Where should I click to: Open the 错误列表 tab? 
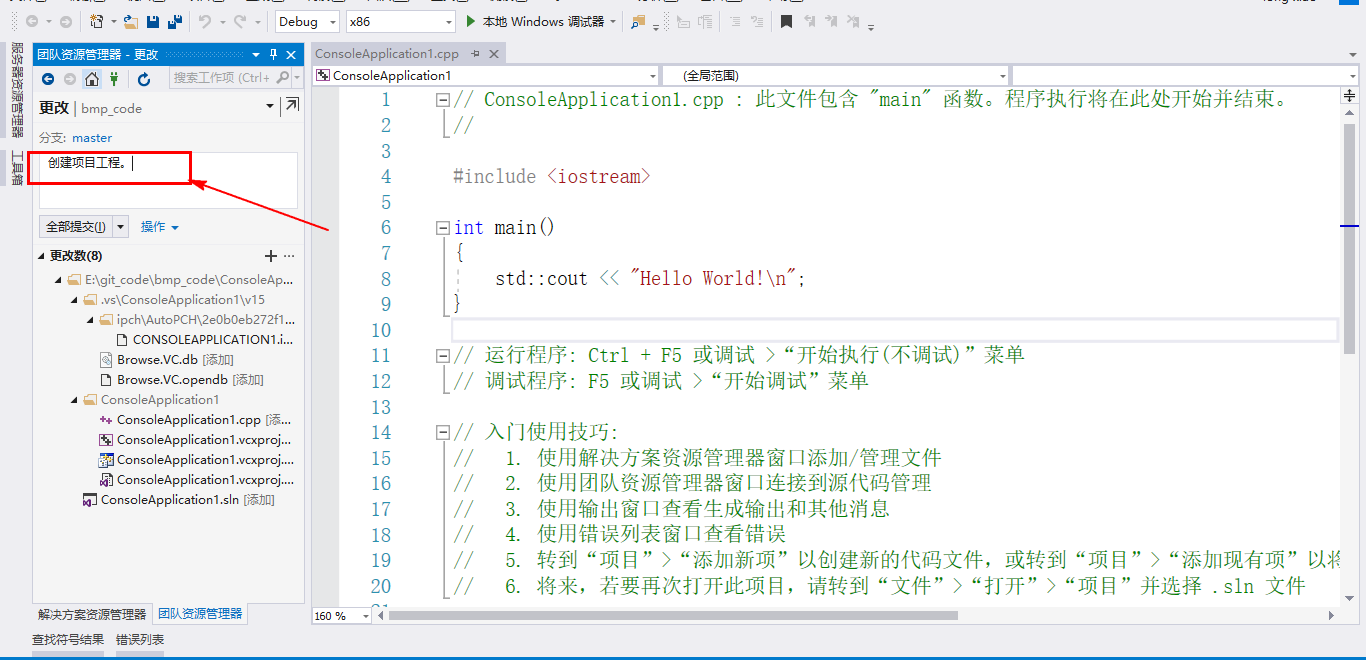click(140, 640)
